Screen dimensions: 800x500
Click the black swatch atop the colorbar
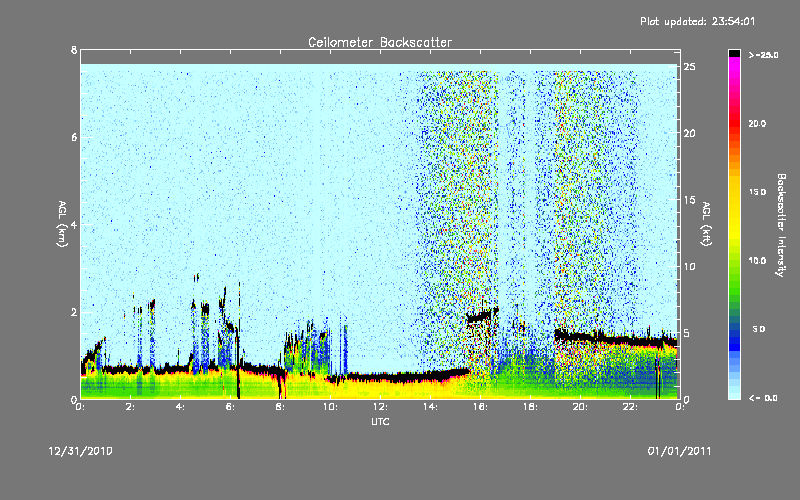point(734,53)
